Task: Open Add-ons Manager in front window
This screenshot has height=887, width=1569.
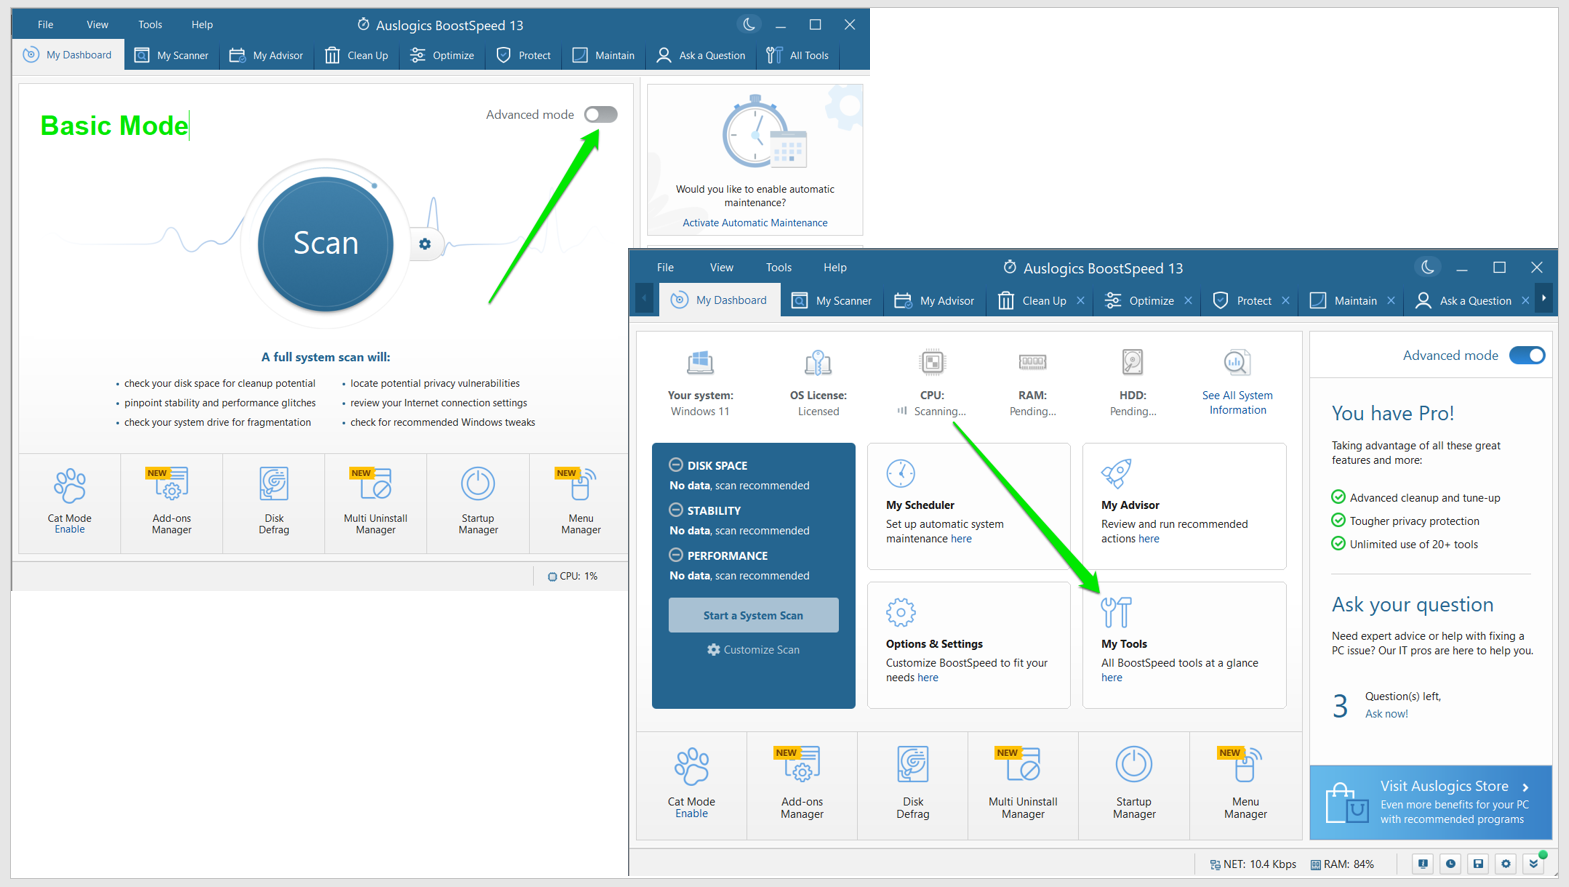Action: [802, 784]
